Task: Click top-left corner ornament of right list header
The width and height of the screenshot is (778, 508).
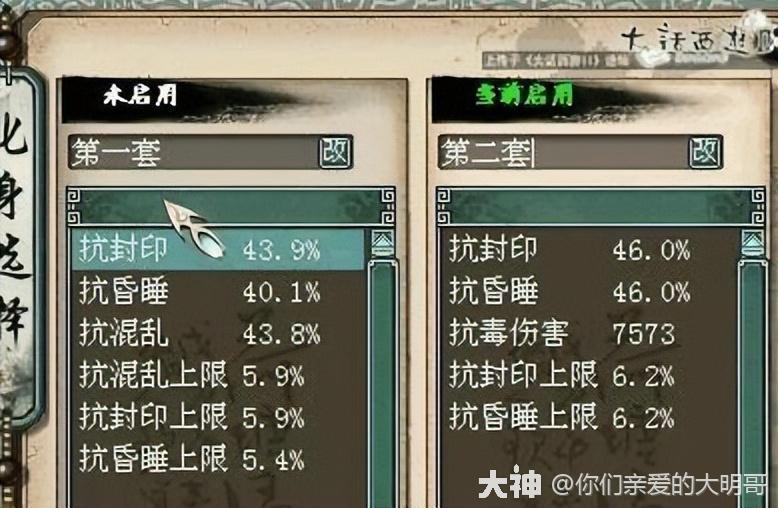Action: [444, 195]
